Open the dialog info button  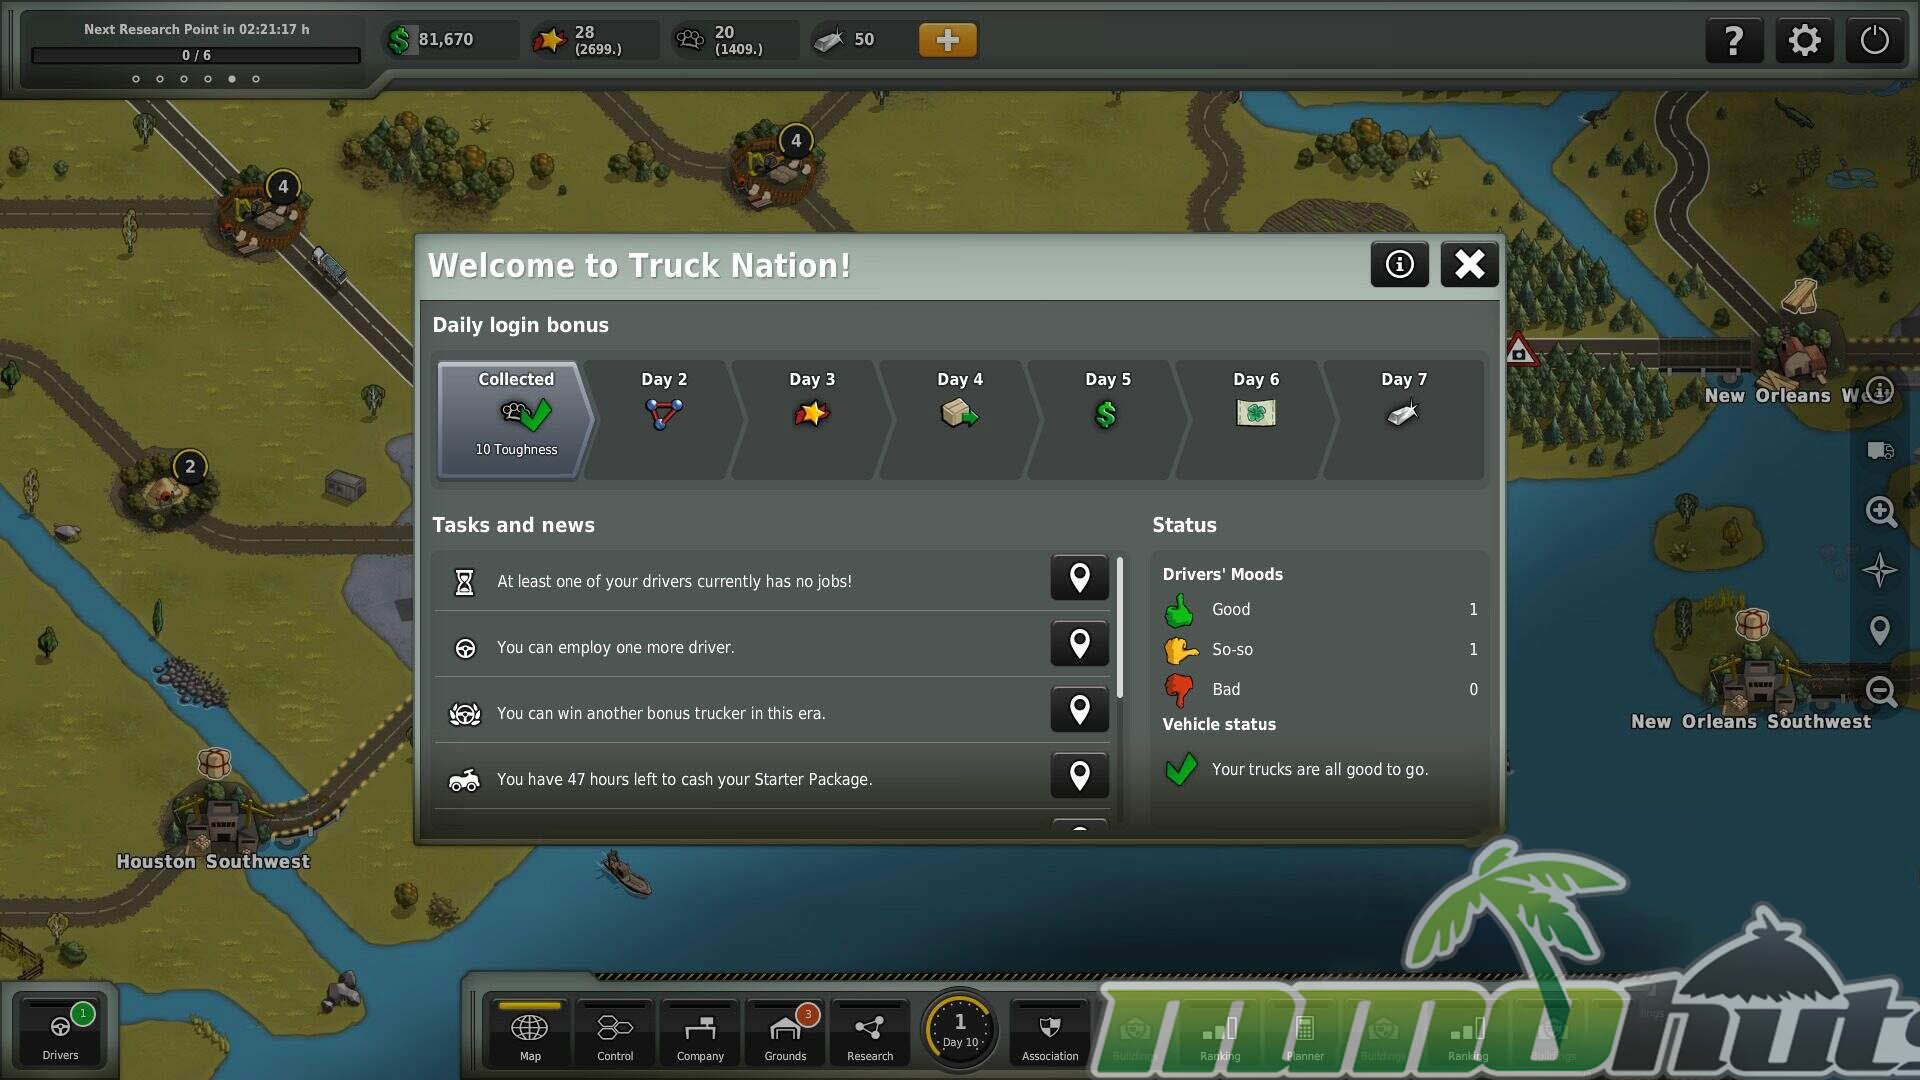(x=1399, y=264)
